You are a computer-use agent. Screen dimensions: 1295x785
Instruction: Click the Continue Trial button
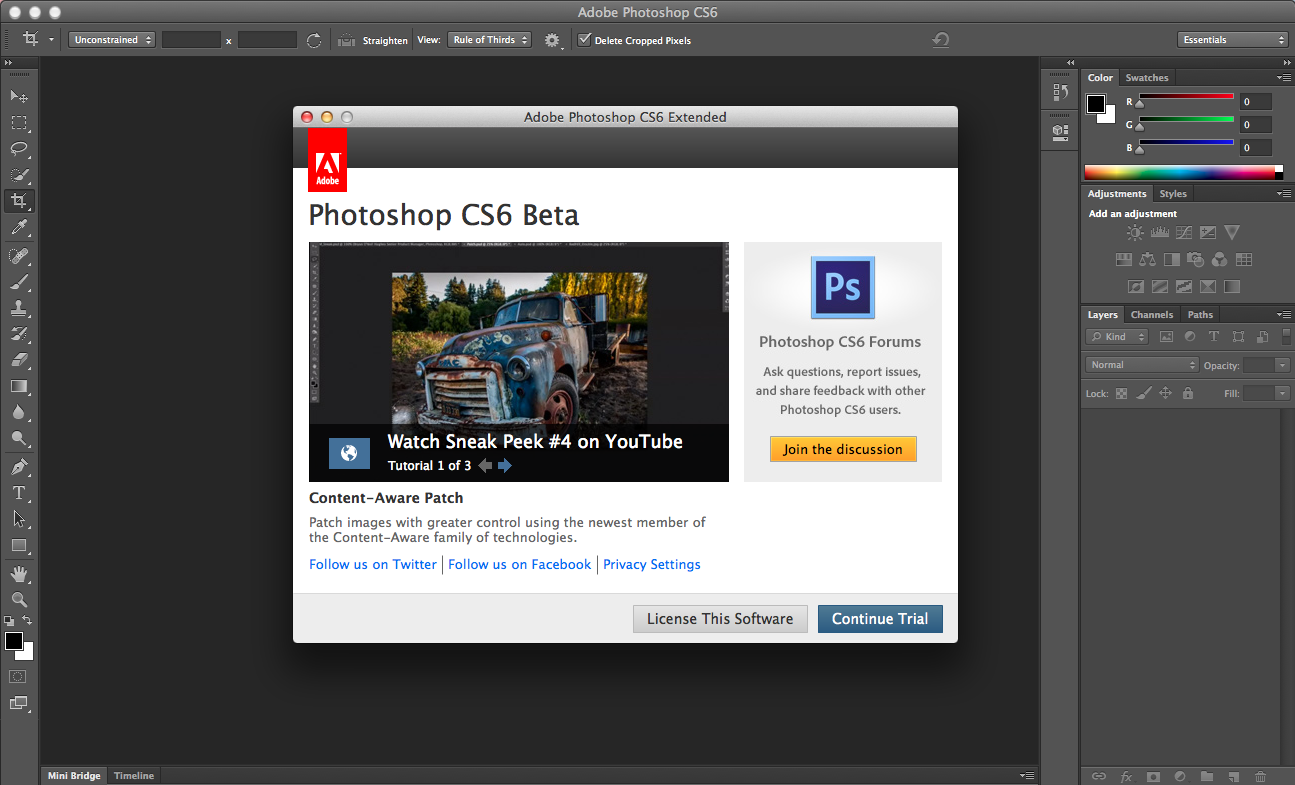pos(880,619)
